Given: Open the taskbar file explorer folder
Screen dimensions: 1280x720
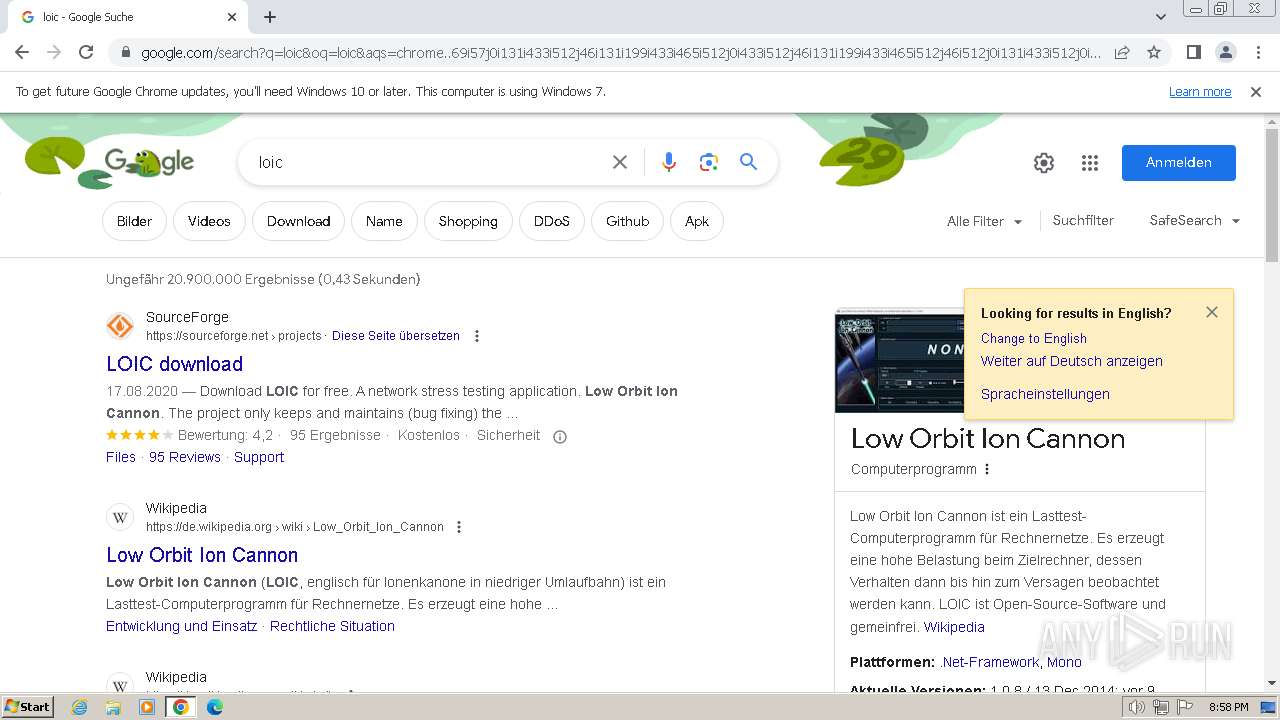Looking at the screenshot, I should coord(113,707).
